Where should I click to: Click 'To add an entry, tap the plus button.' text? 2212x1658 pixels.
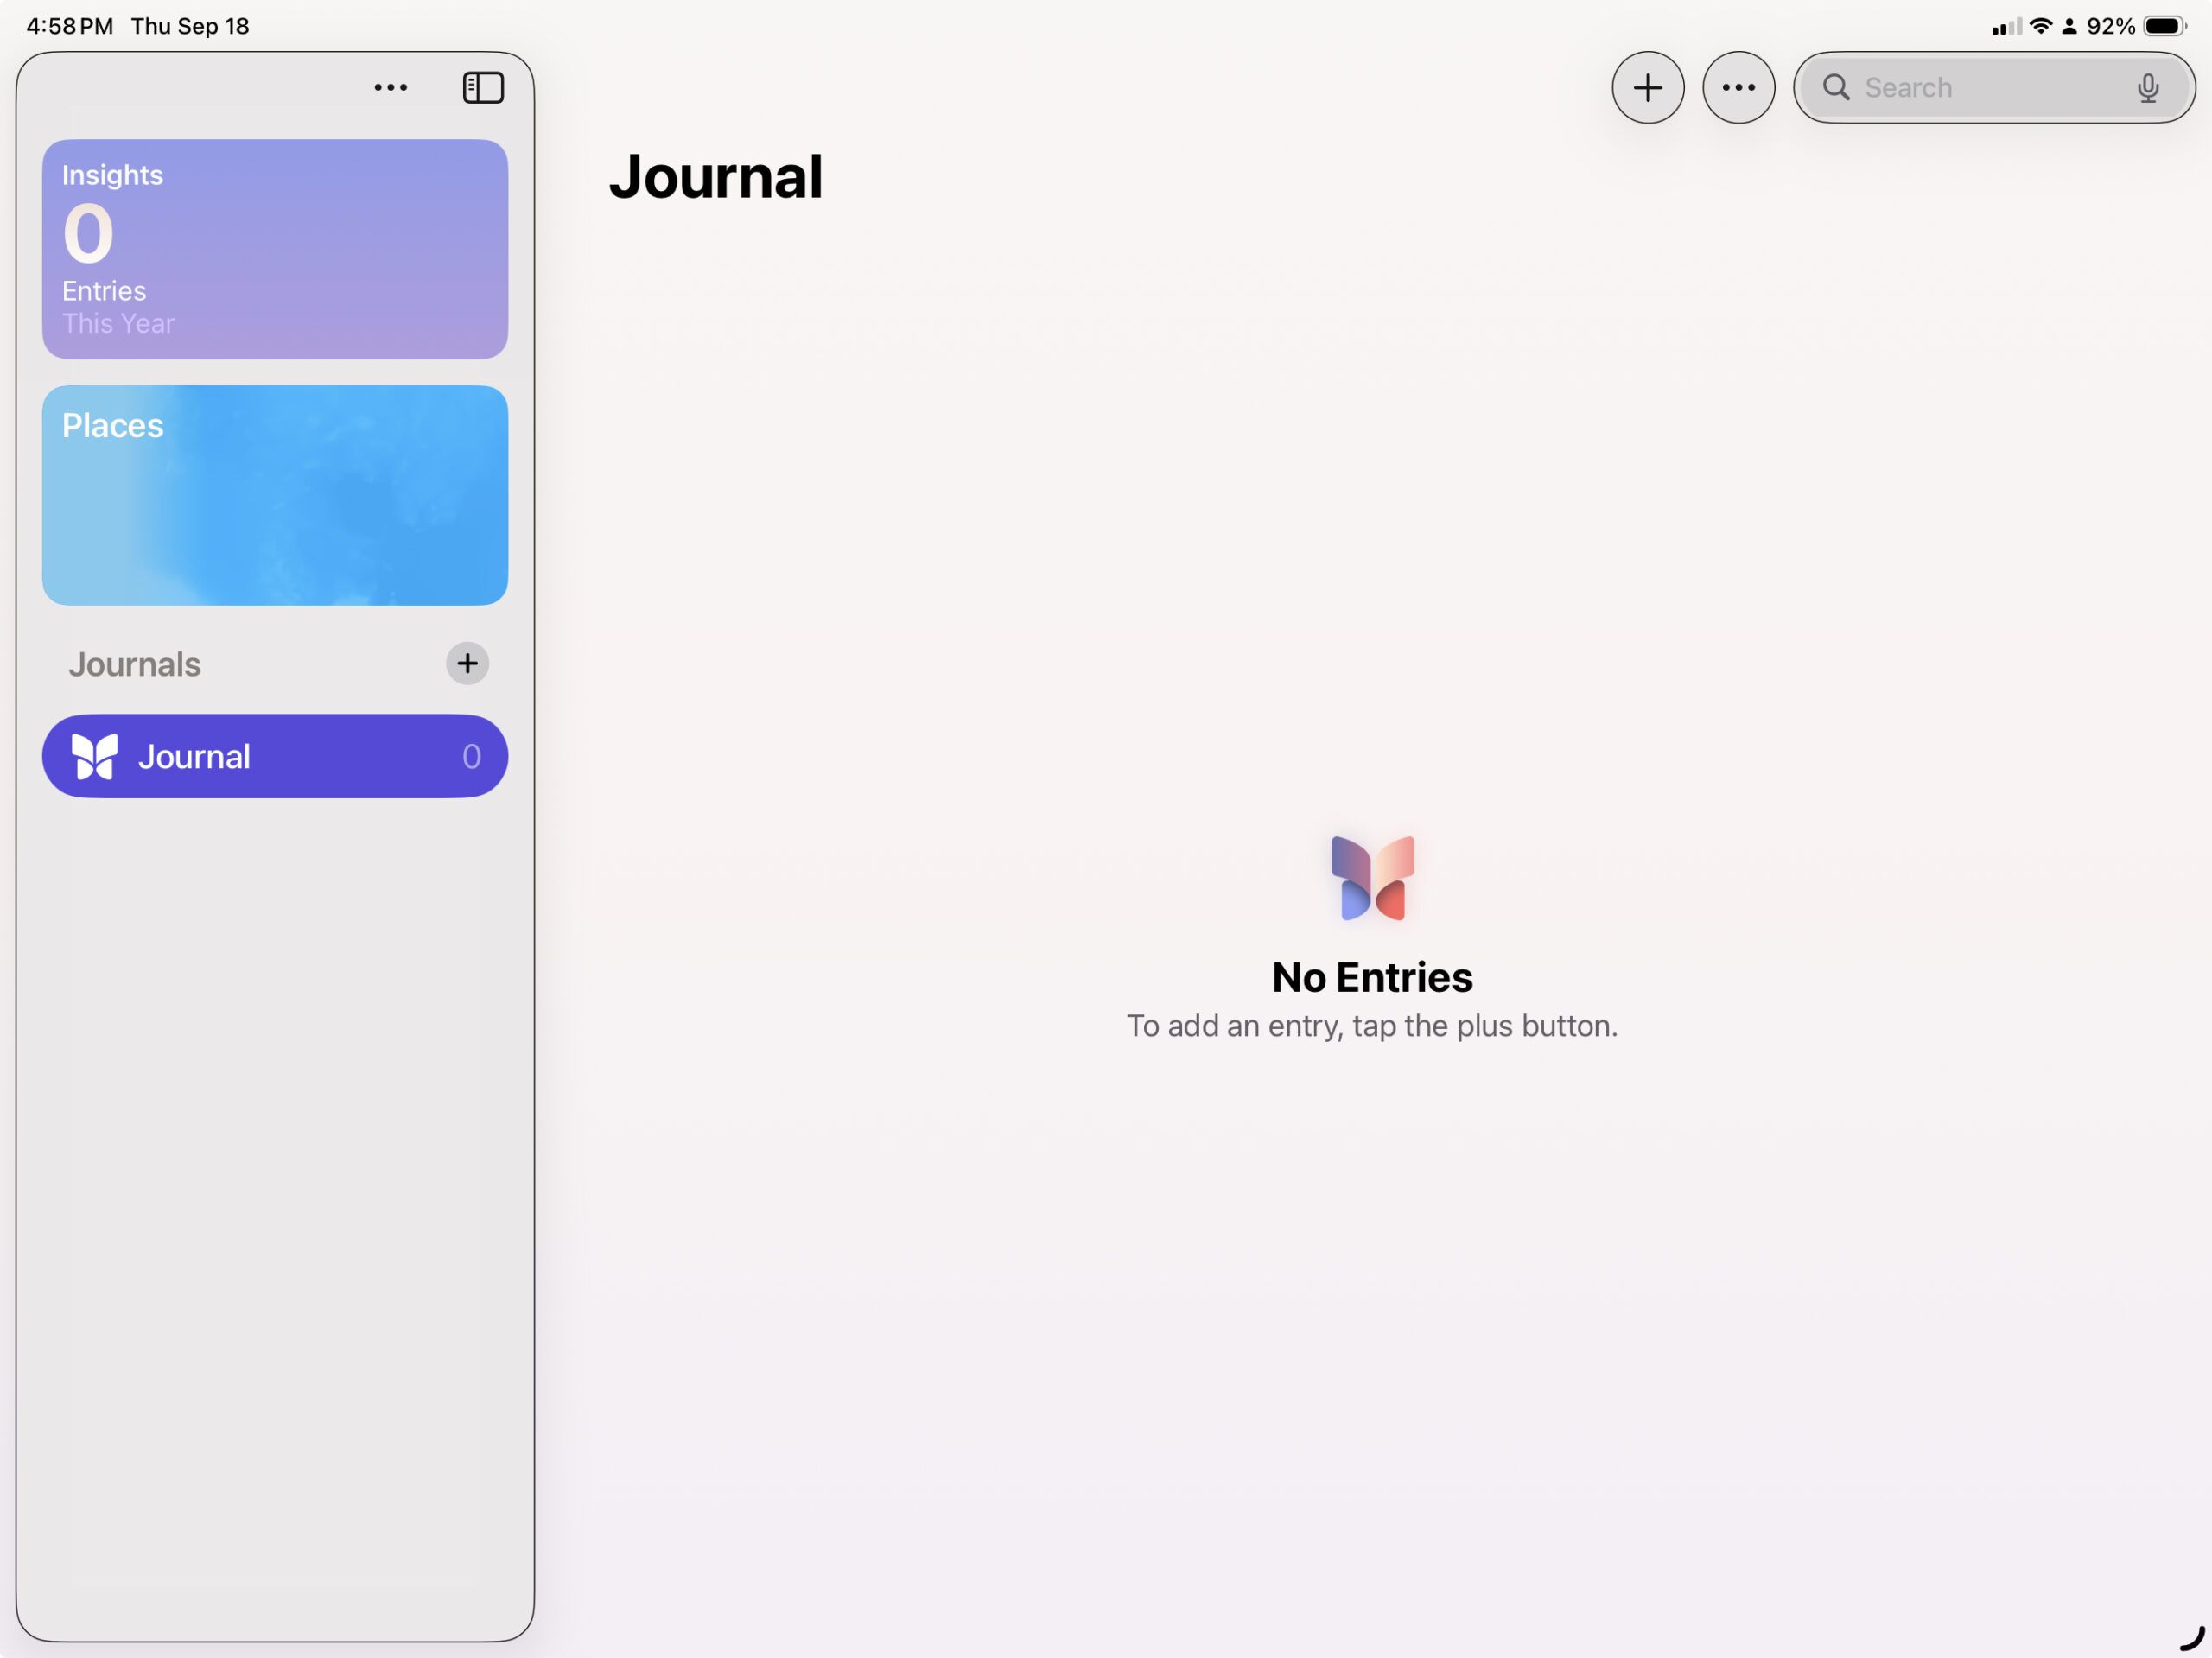(x=1372, y=1026)
